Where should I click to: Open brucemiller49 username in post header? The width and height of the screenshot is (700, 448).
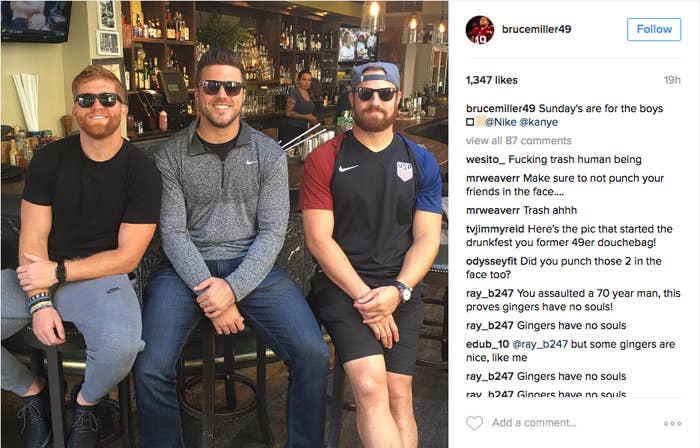(x=537, y=29)
